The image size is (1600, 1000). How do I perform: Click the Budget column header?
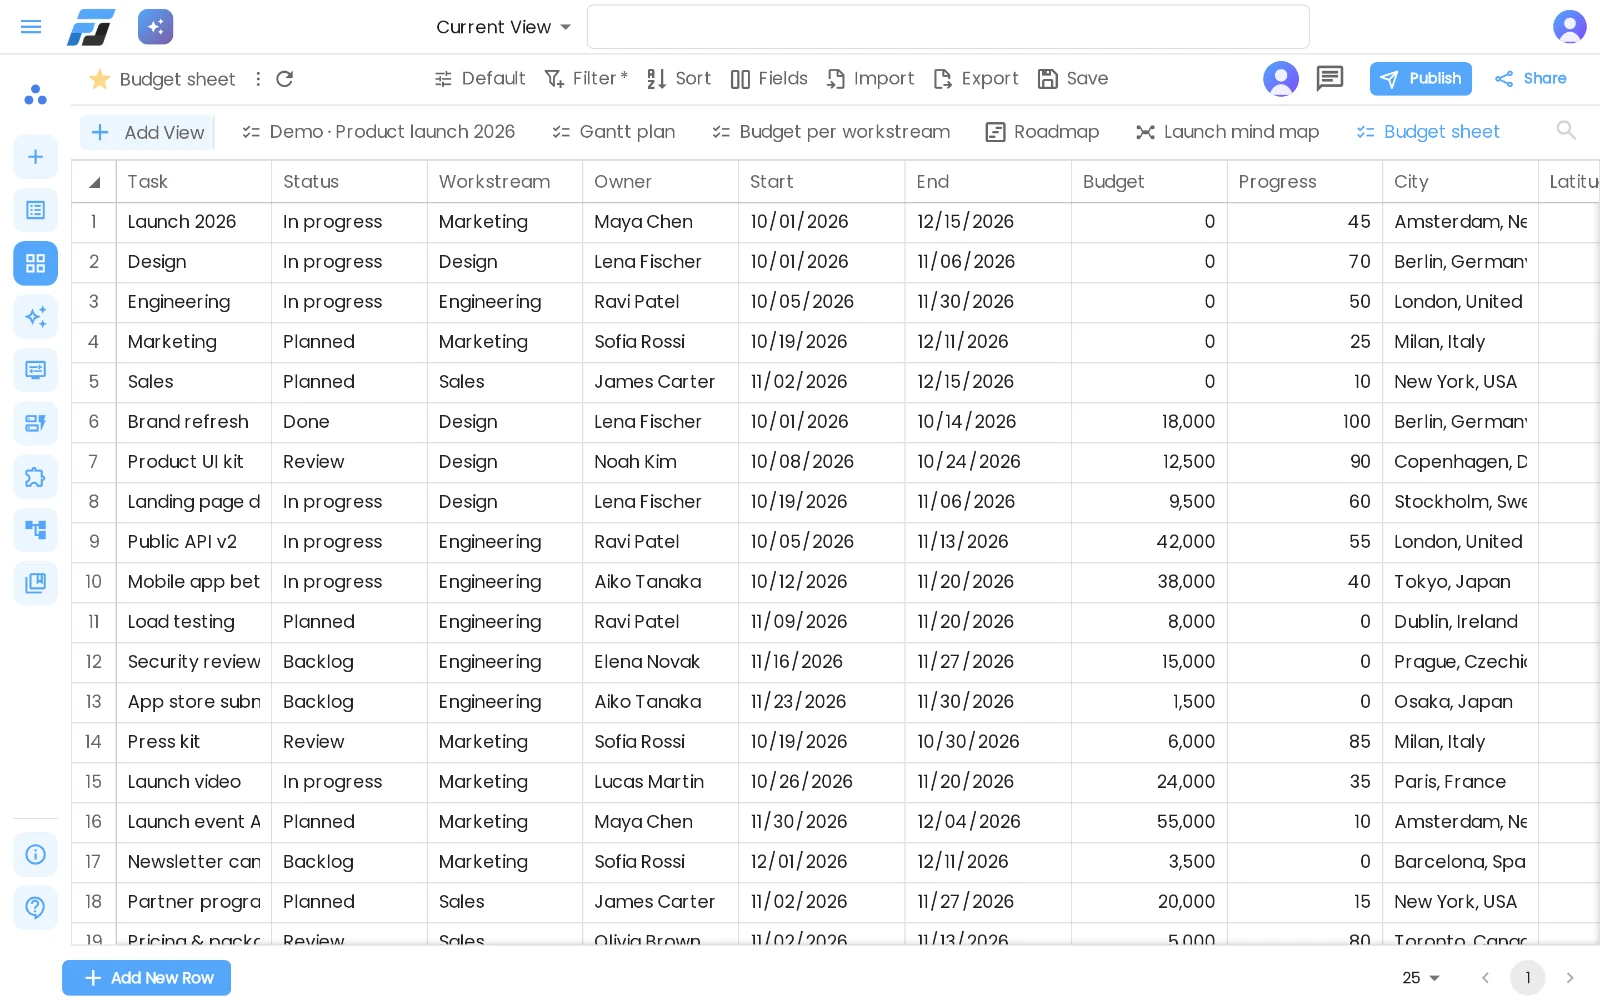(1149, 182)
